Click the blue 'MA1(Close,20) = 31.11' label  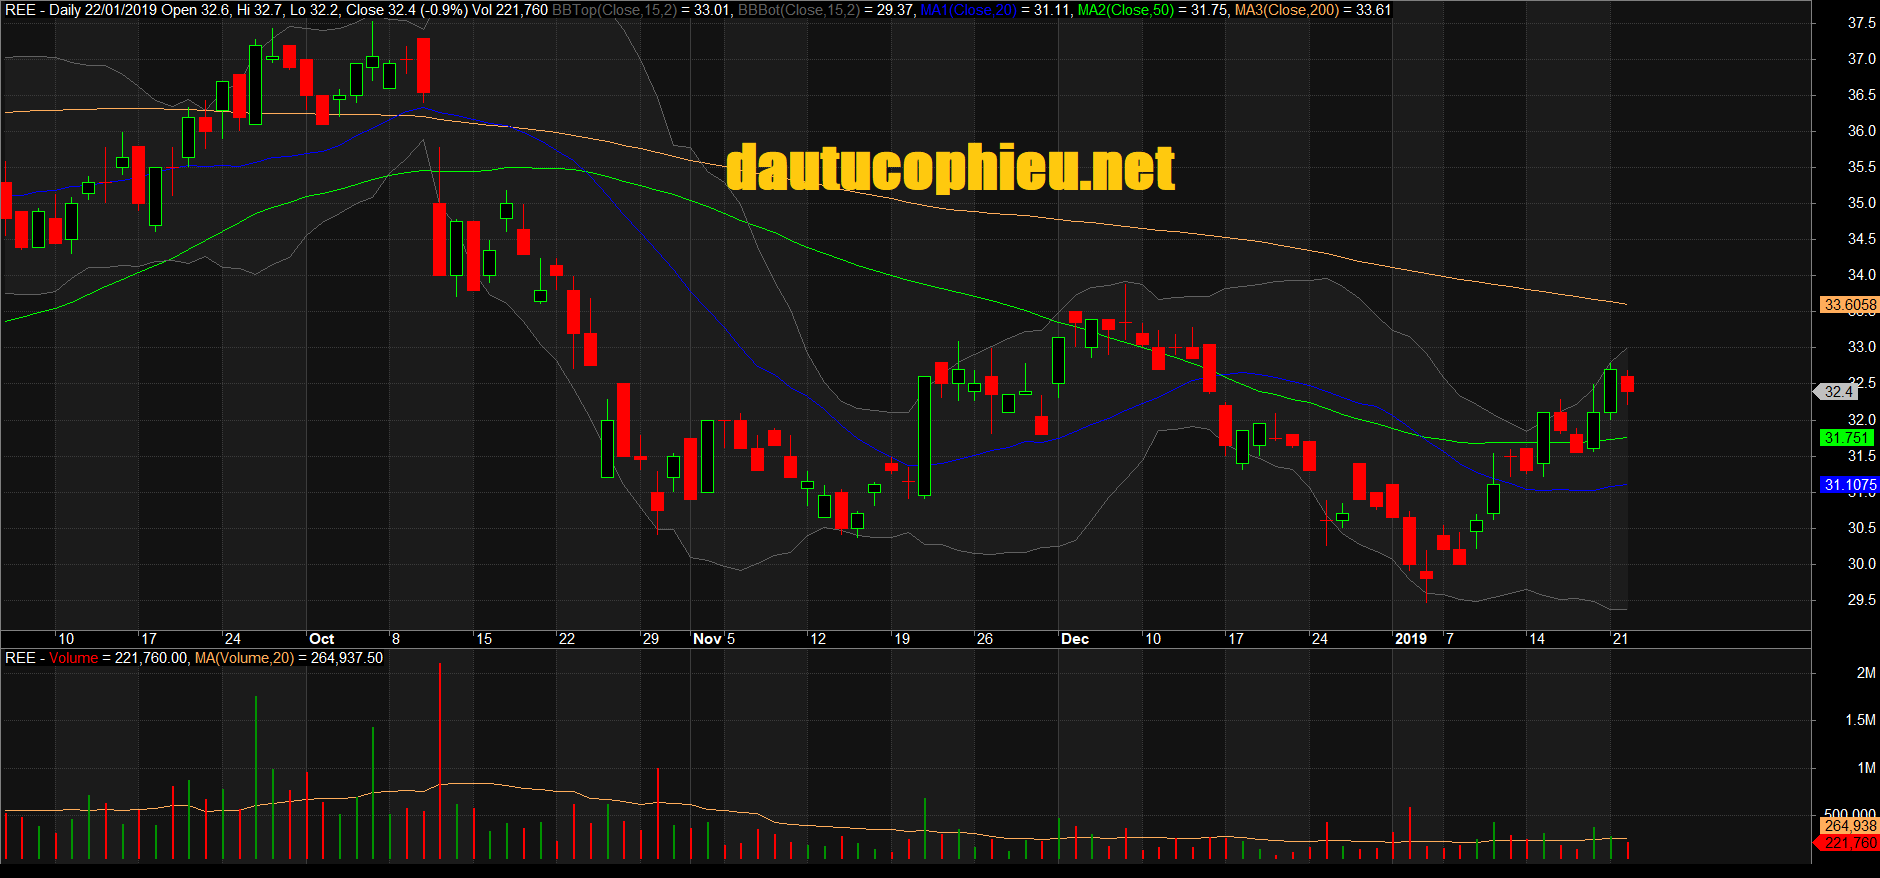click(995, 10)
